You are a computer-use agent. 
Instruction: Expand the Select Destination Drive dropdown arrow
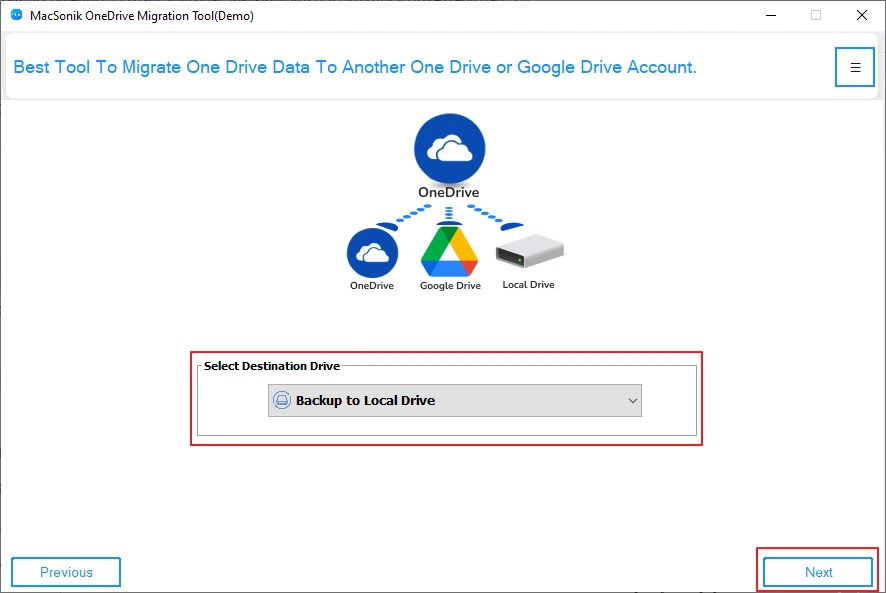pyautogui.click(x=632, y=401)
